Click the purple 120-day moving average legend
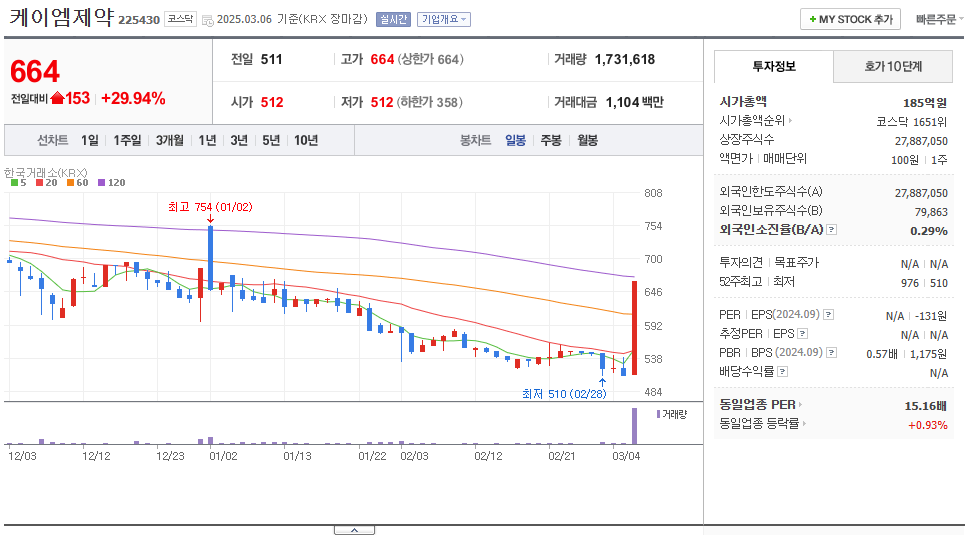 click(111, 183)
